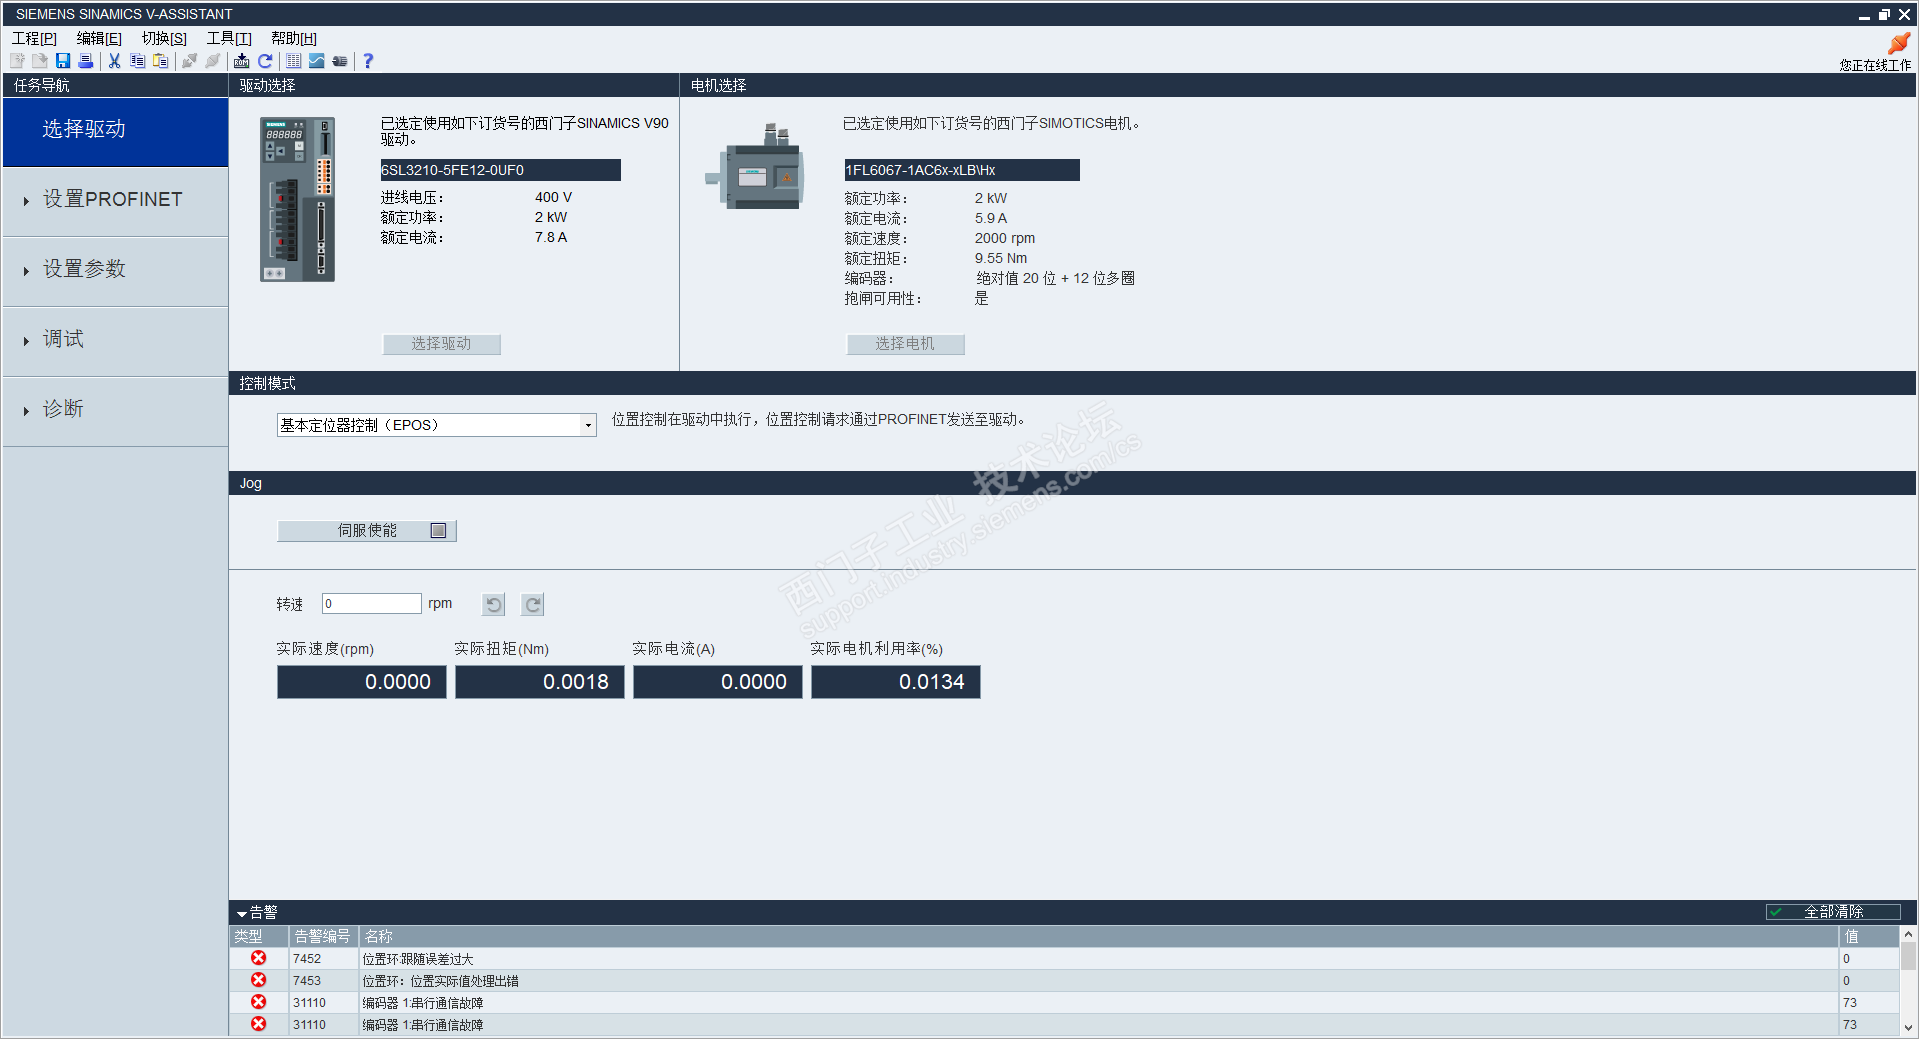
Task: Click the online status plug icon
Action: (x=1899, y=43)
